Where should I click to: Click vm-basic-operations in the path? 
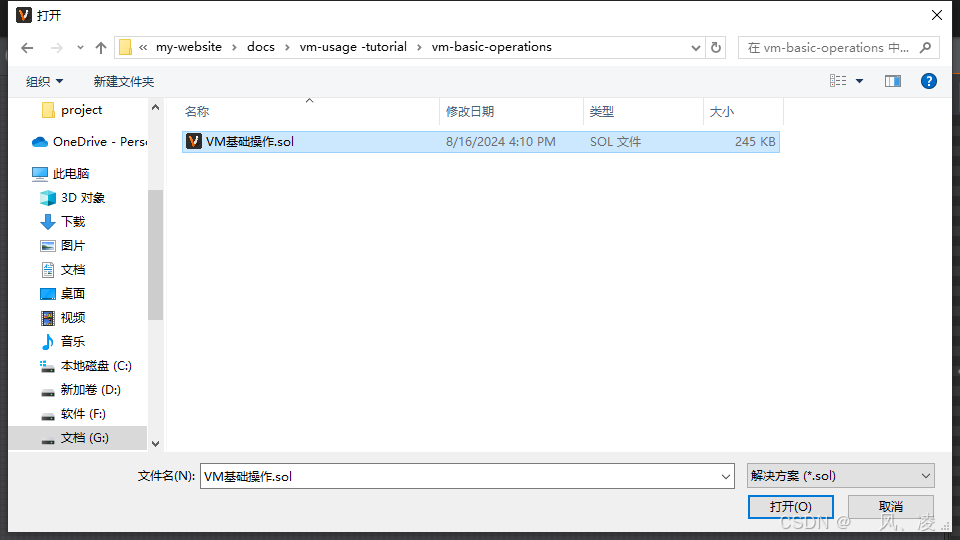point(492,47)
